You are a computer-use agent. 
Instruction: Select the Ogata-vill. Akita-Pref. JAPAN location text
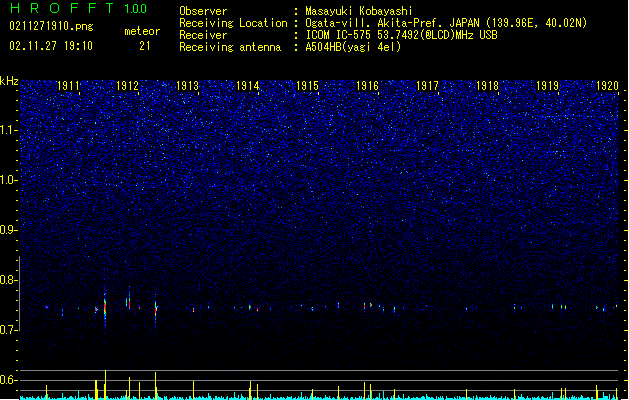[446, 23]
